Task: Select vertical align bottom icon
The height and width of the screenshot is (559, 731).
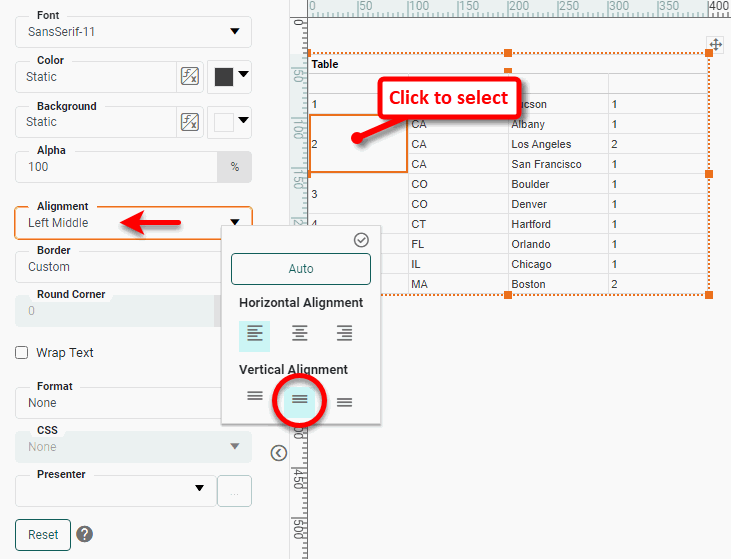Action: [345, 402]
